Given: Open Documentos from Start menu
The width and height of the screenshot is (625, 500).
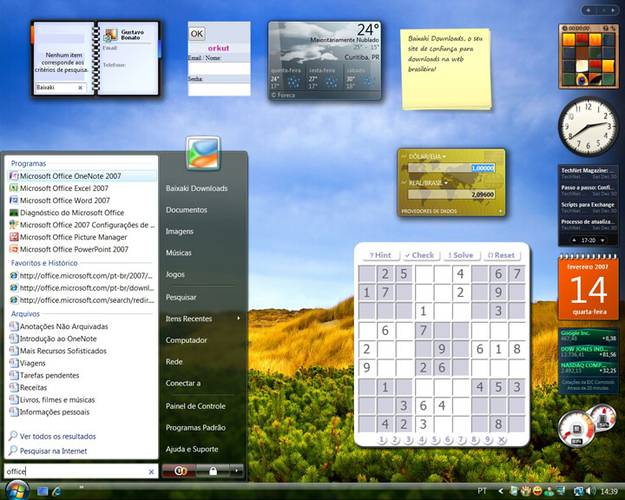Looking at the screenshot, I should click(x=186, y=210).
